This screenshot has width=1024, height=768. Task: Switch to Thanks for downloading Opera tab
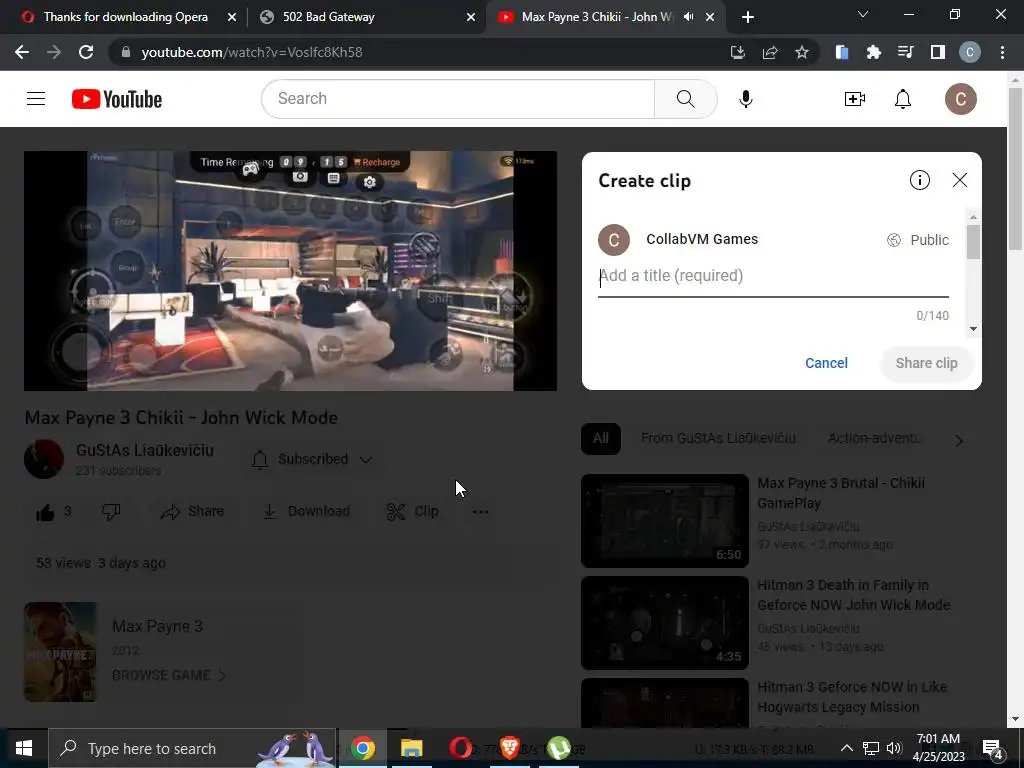click(x=125, y=17)
